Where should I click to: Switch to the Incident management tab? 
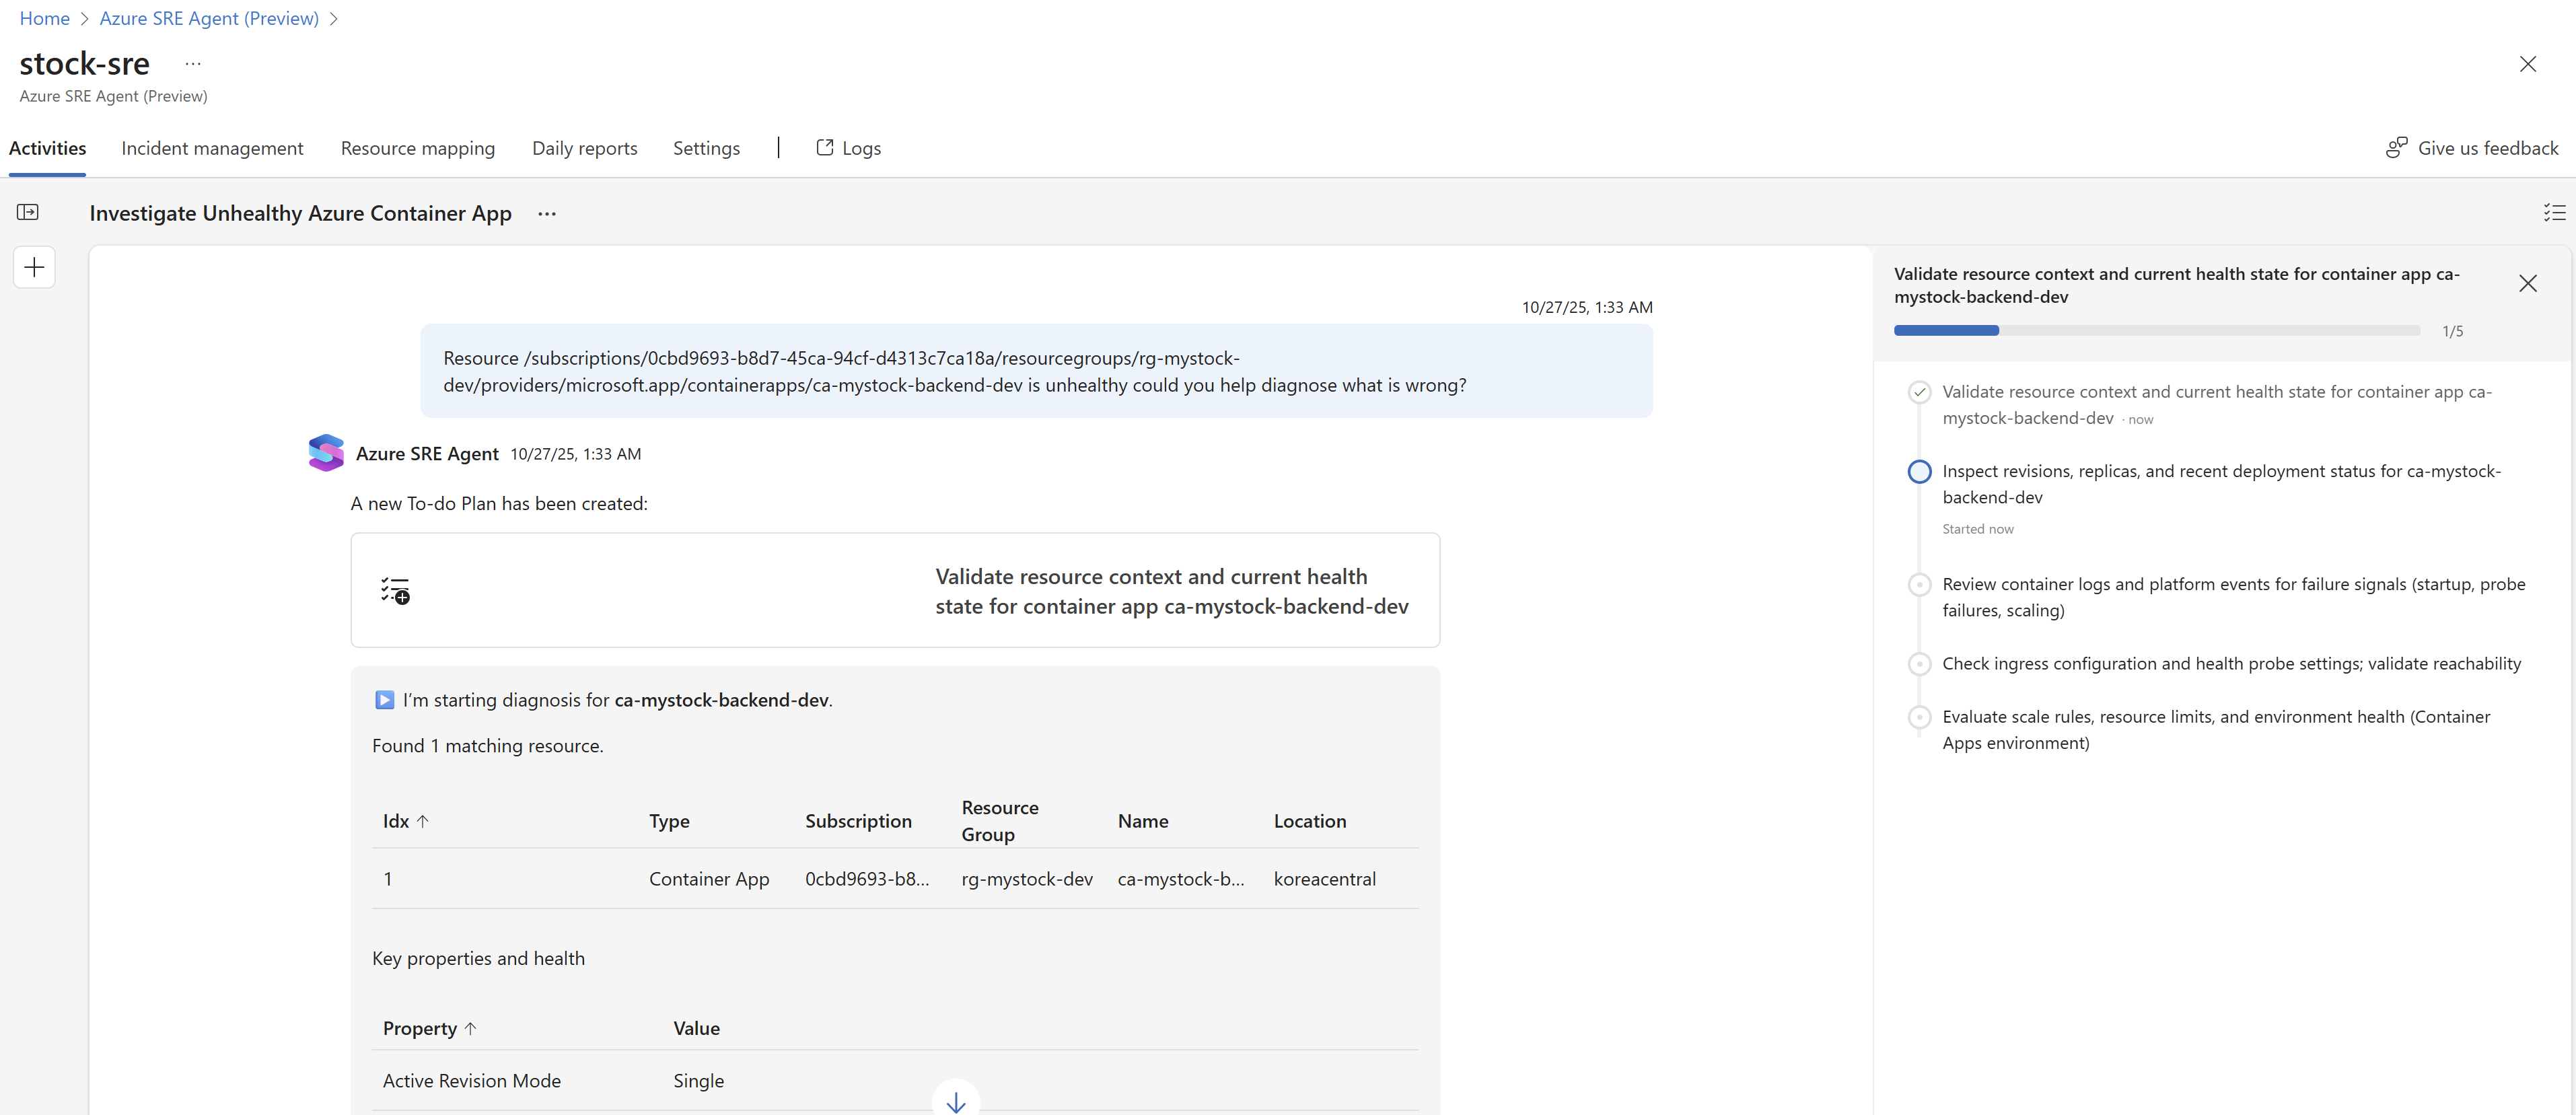click(x=212, y=148)
